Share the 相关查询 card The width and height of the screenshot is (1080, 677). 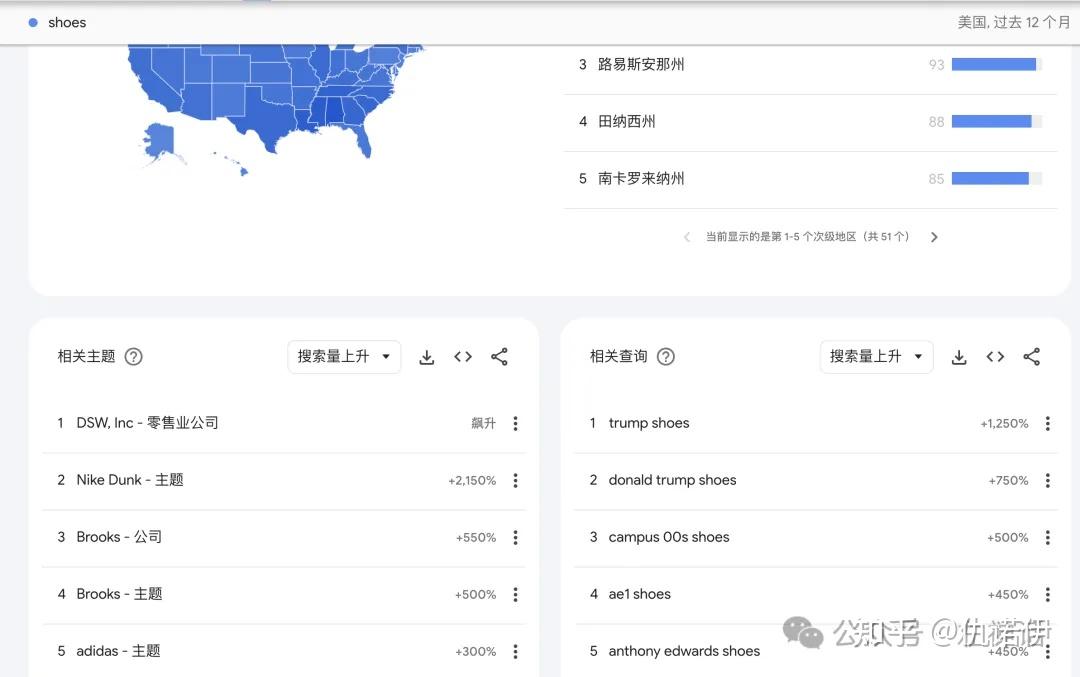click(x=1032, y=357)
